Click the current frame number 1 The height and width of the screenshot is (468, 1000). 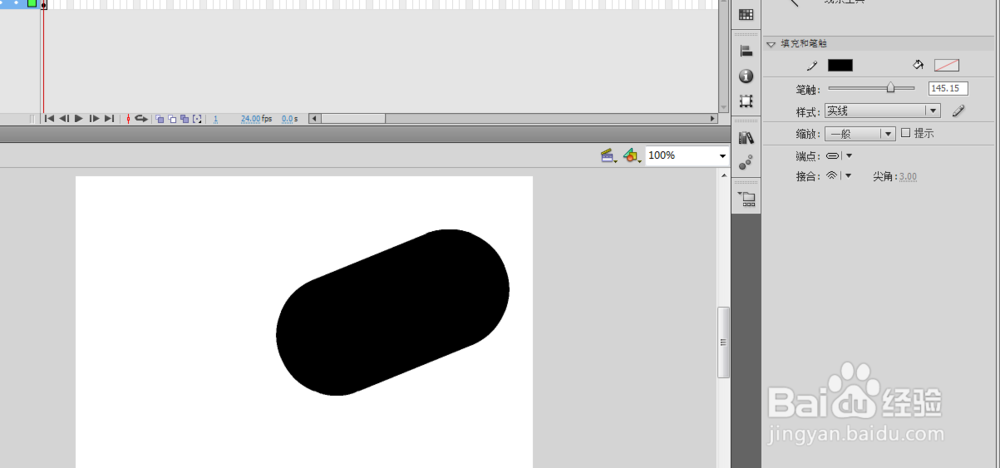(x=216, y=119)
